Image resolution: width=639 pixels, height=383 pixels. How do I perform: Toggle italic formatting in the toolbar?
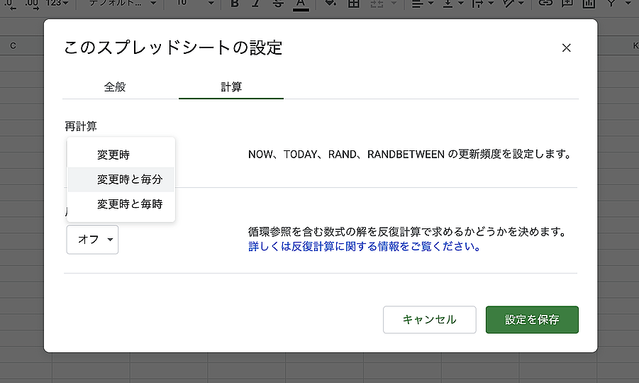[x=256, y=3]
